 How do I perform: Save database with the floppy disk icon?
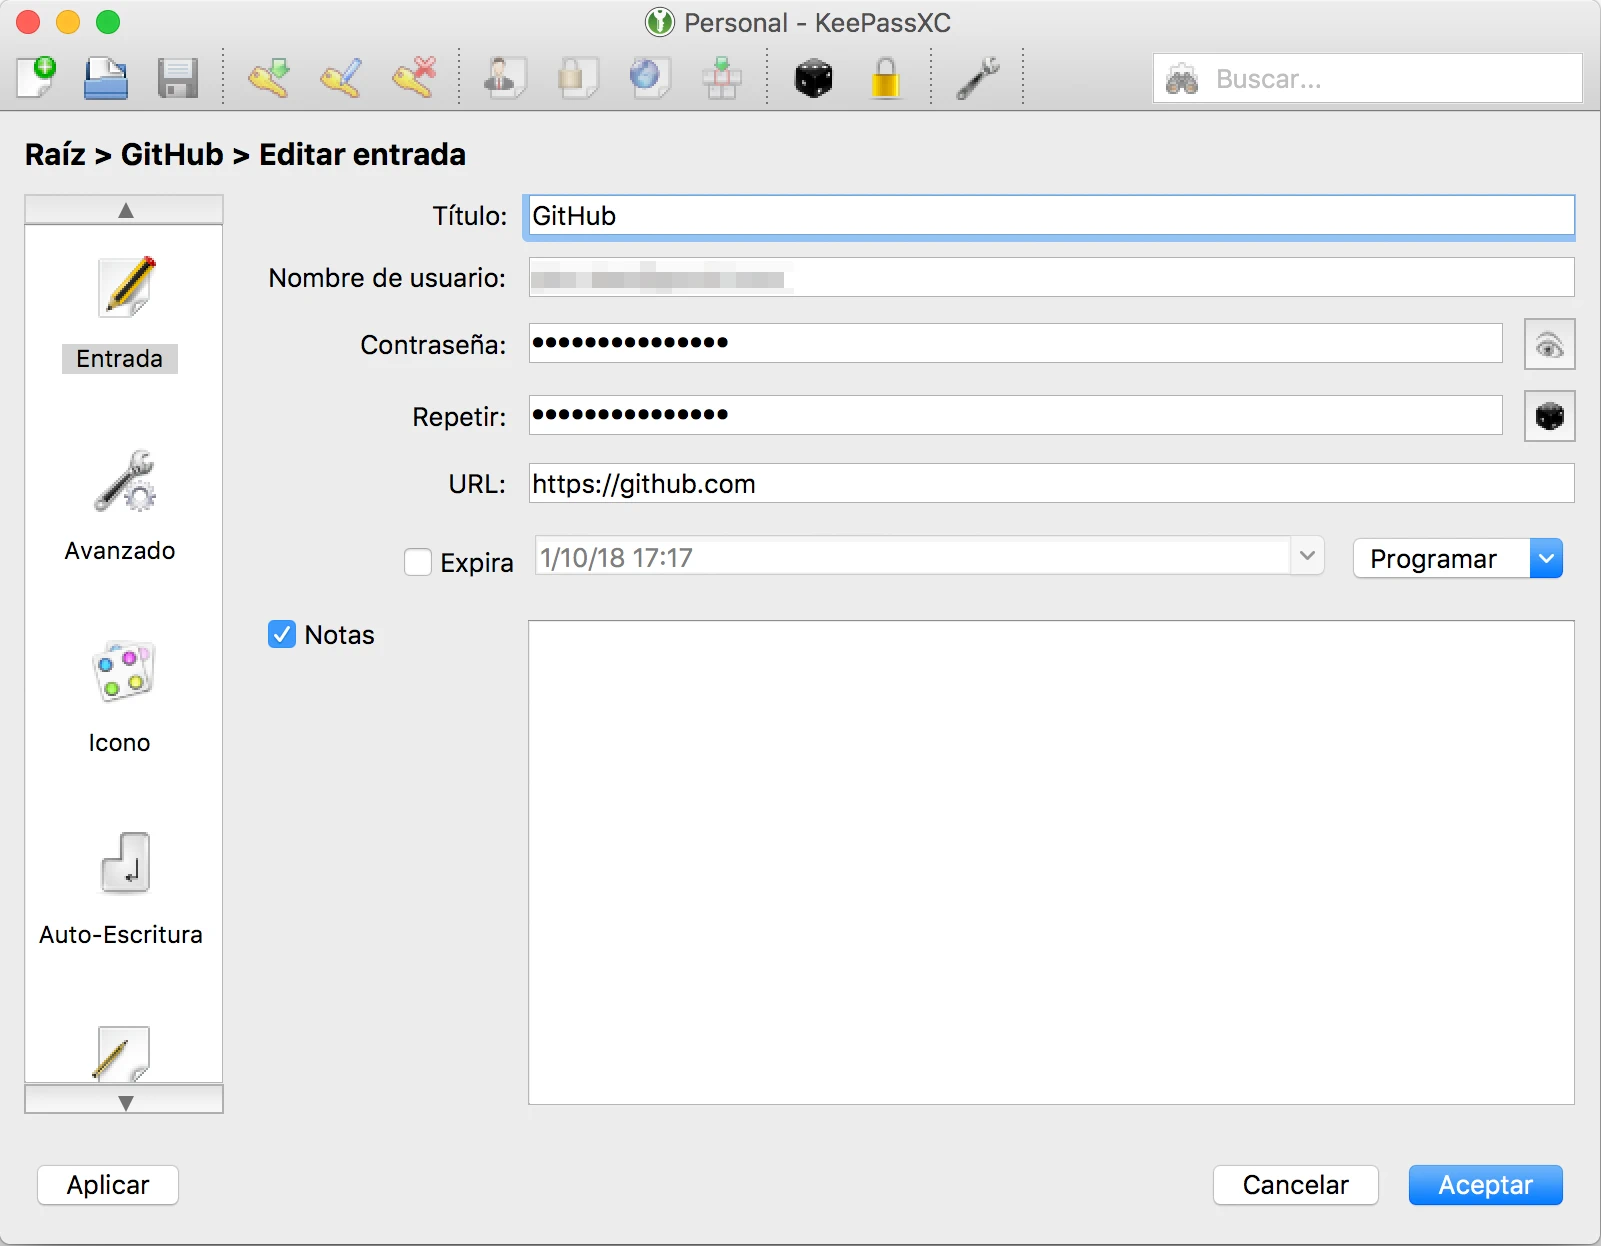coord(178,78)
